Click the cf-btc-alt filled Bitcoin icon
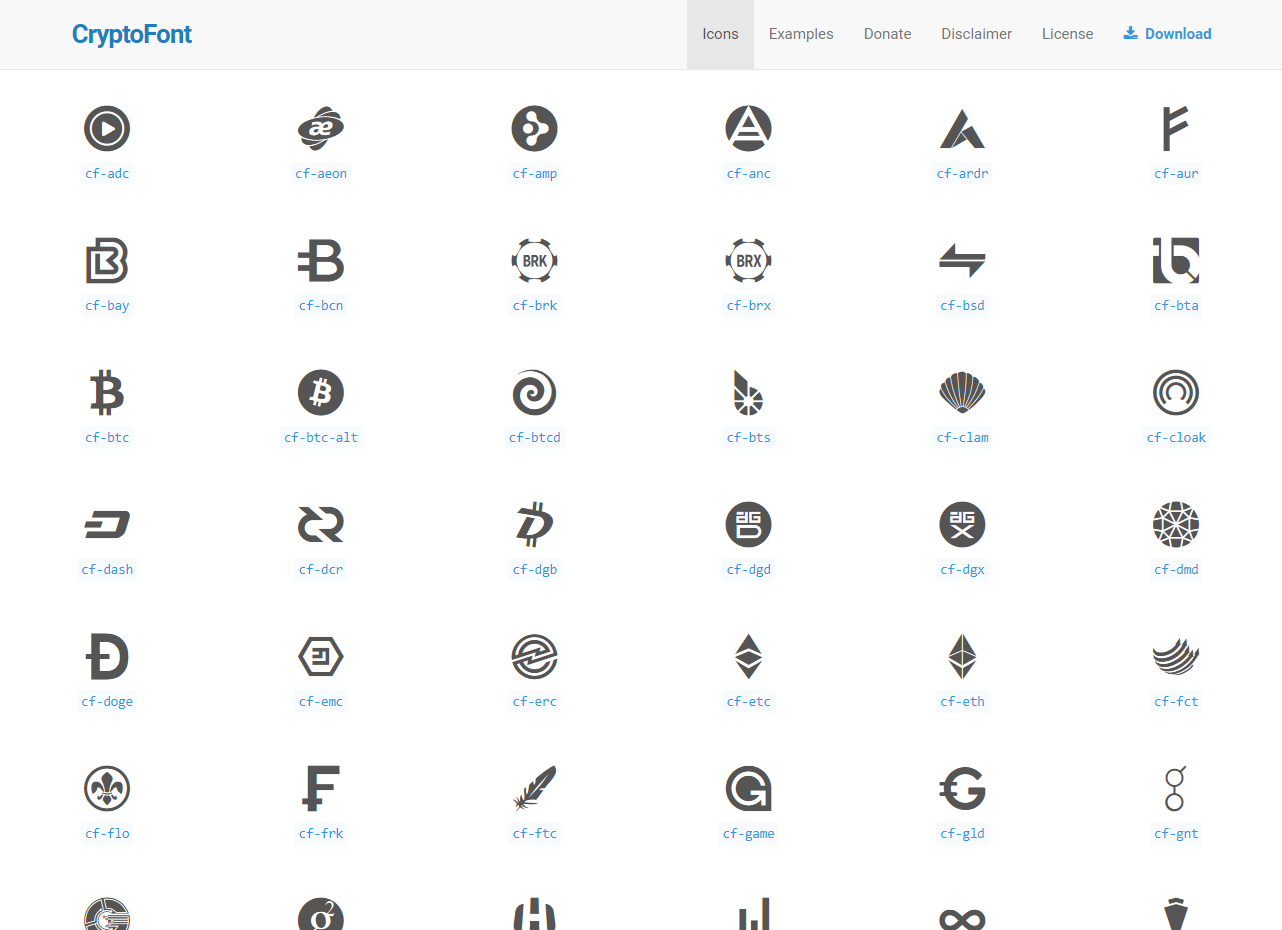Screen dimensions: 1282x930 point(321,392)
